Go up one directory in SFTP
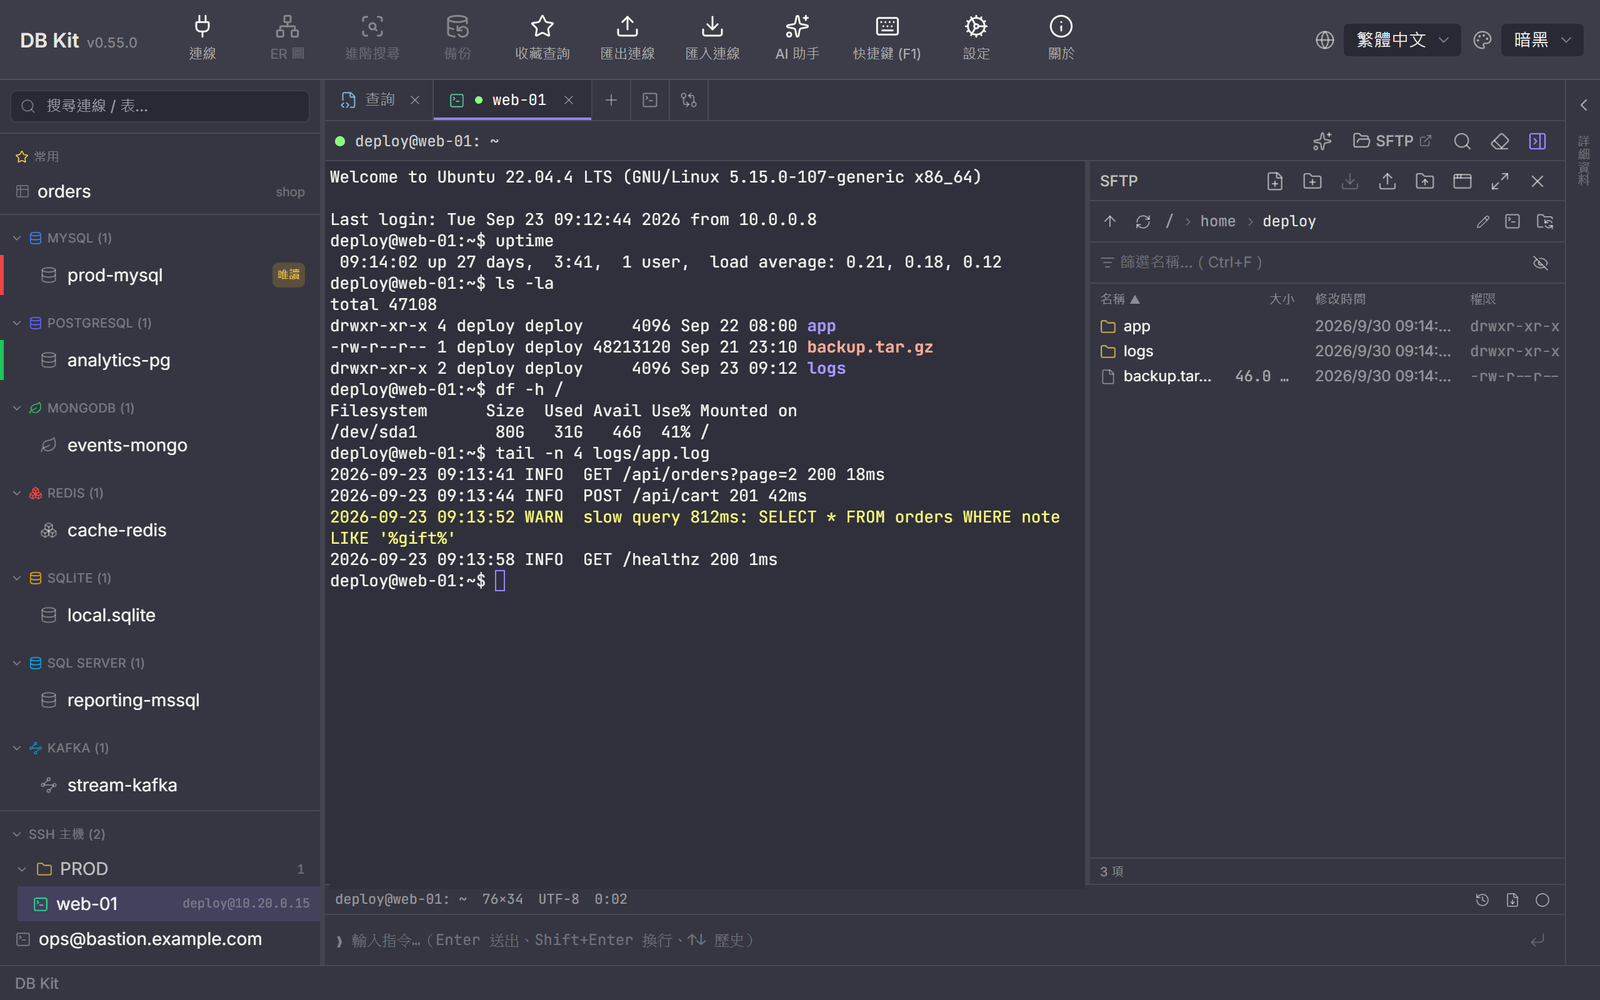The height and width of the screenshot is (1000, 1600). (x=1110, y=221)
